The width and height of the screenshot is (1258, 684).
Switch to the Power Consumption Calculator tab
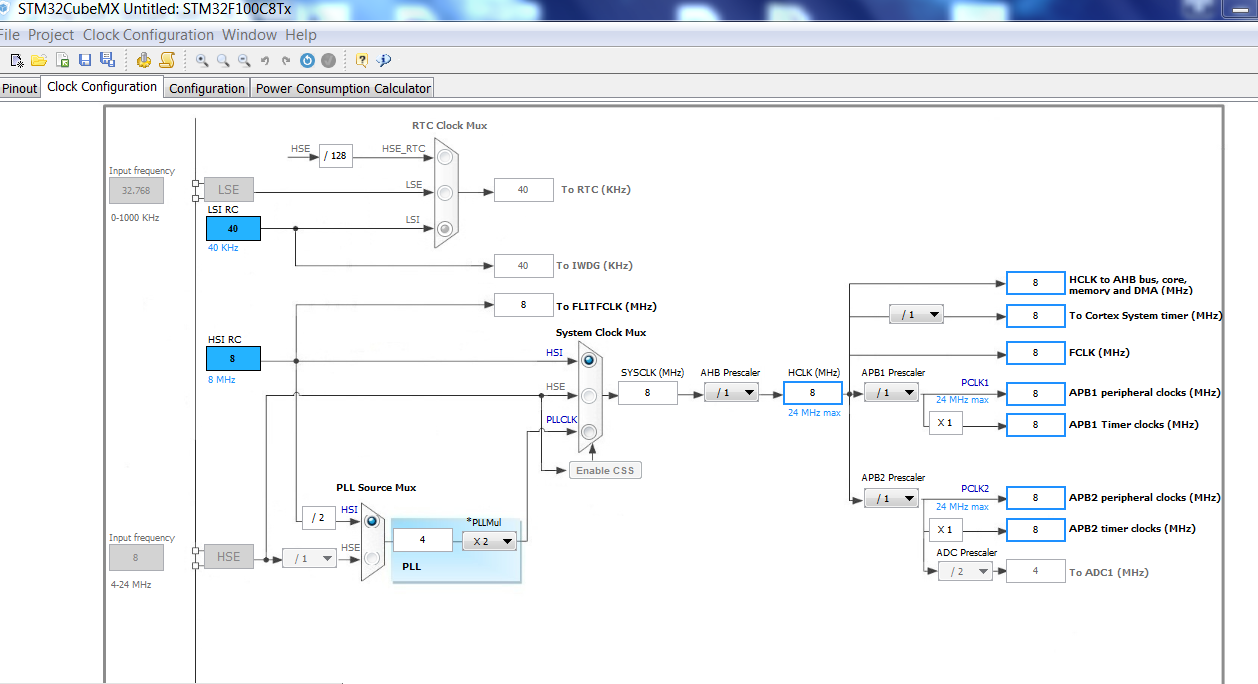[x=343, y=88]
